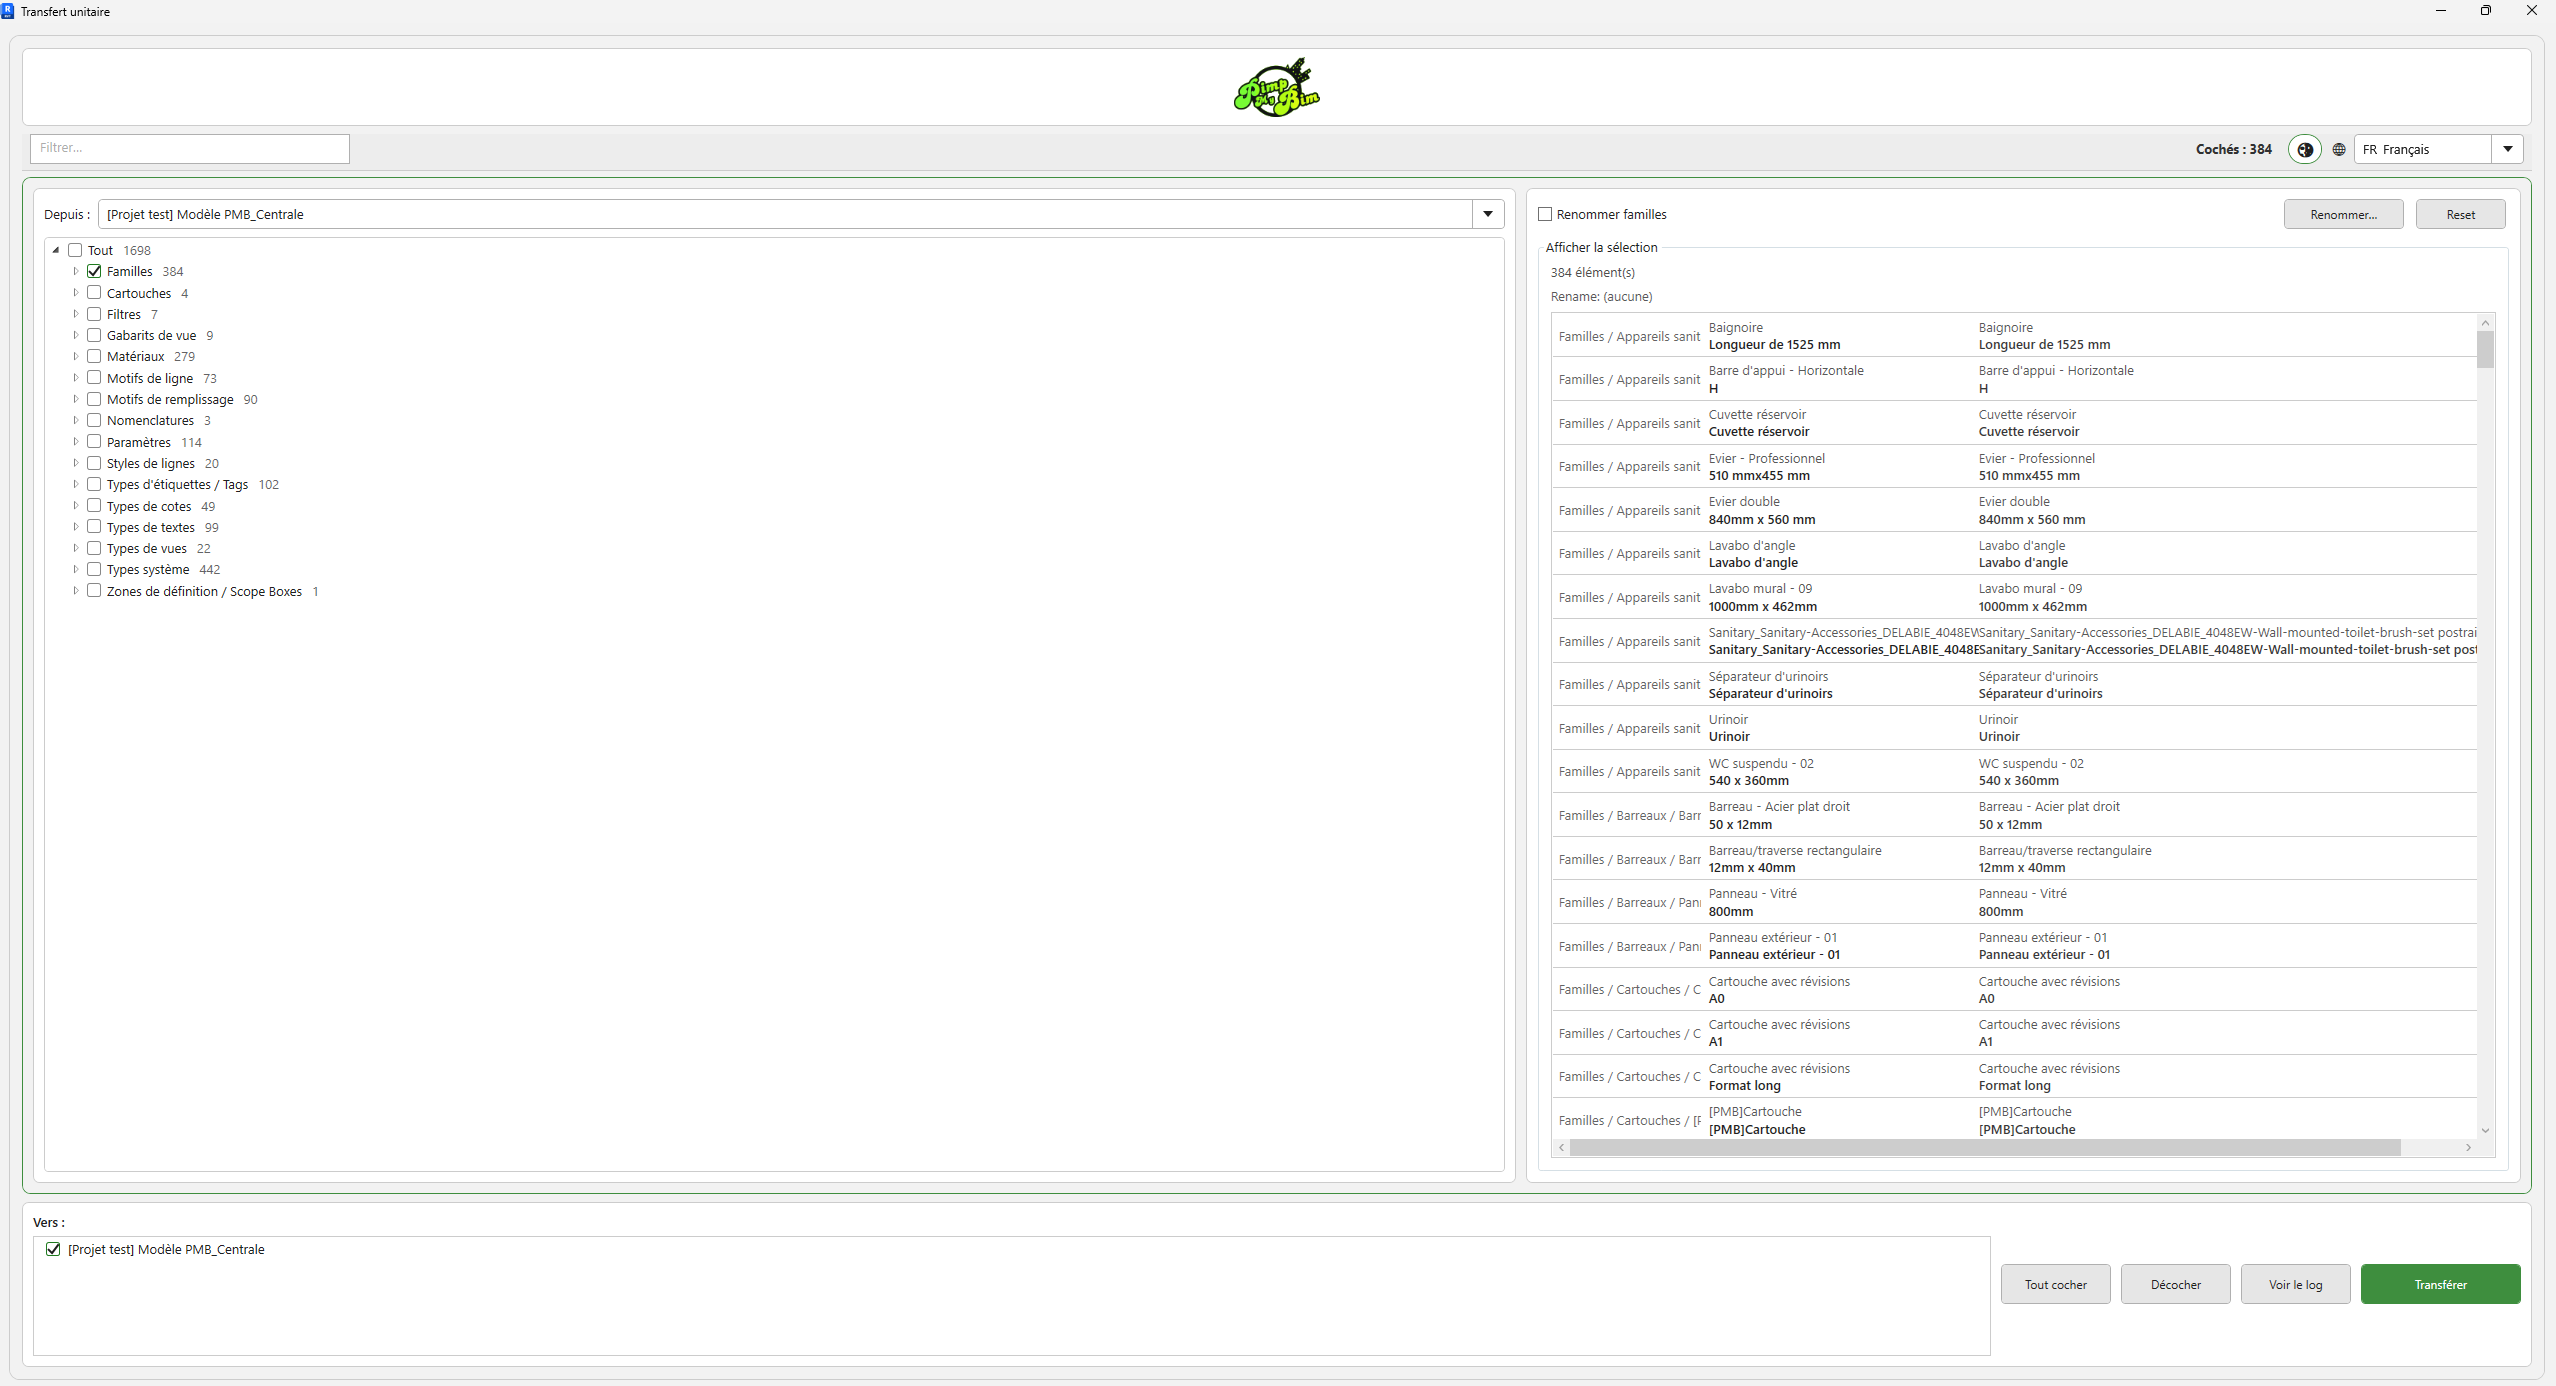2556x1386 pixels.
Task: Select the Evier - Professionnel 510 mmx455 mm row
Action: pyautogui.click(x=2014, y=466)
